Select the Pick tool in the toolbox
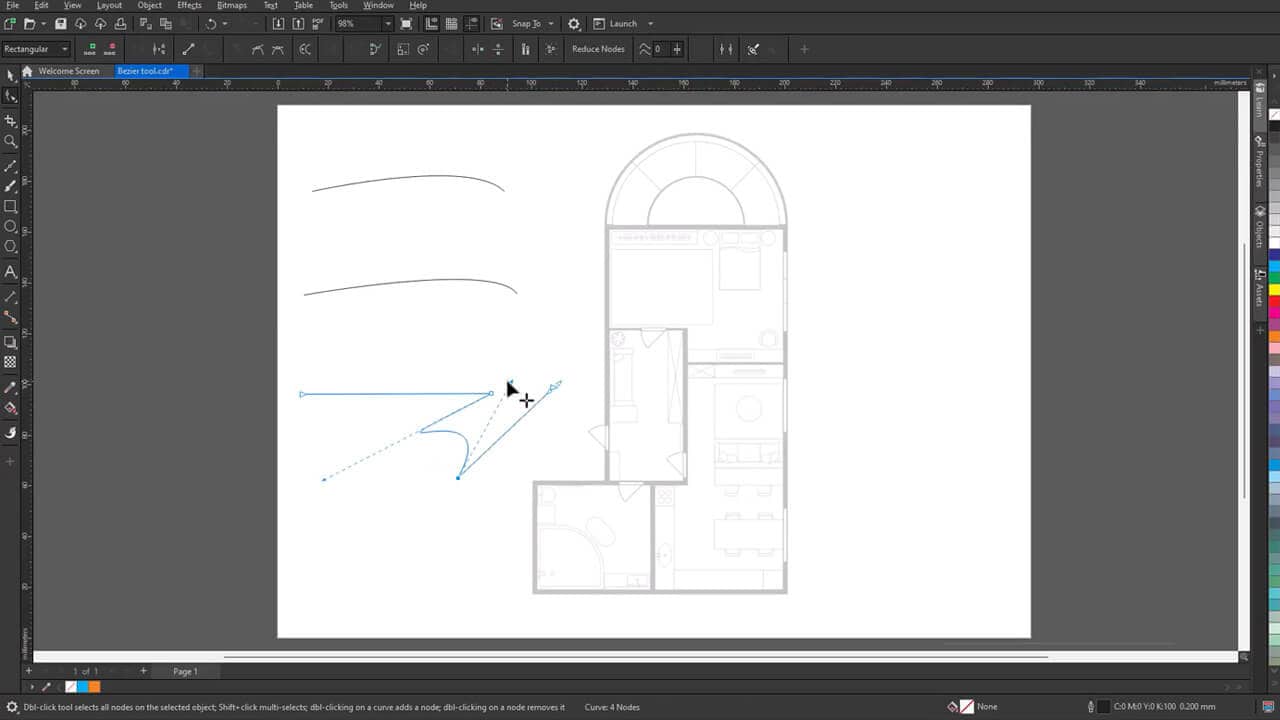Screen dimensions: 1280x720 10,75
